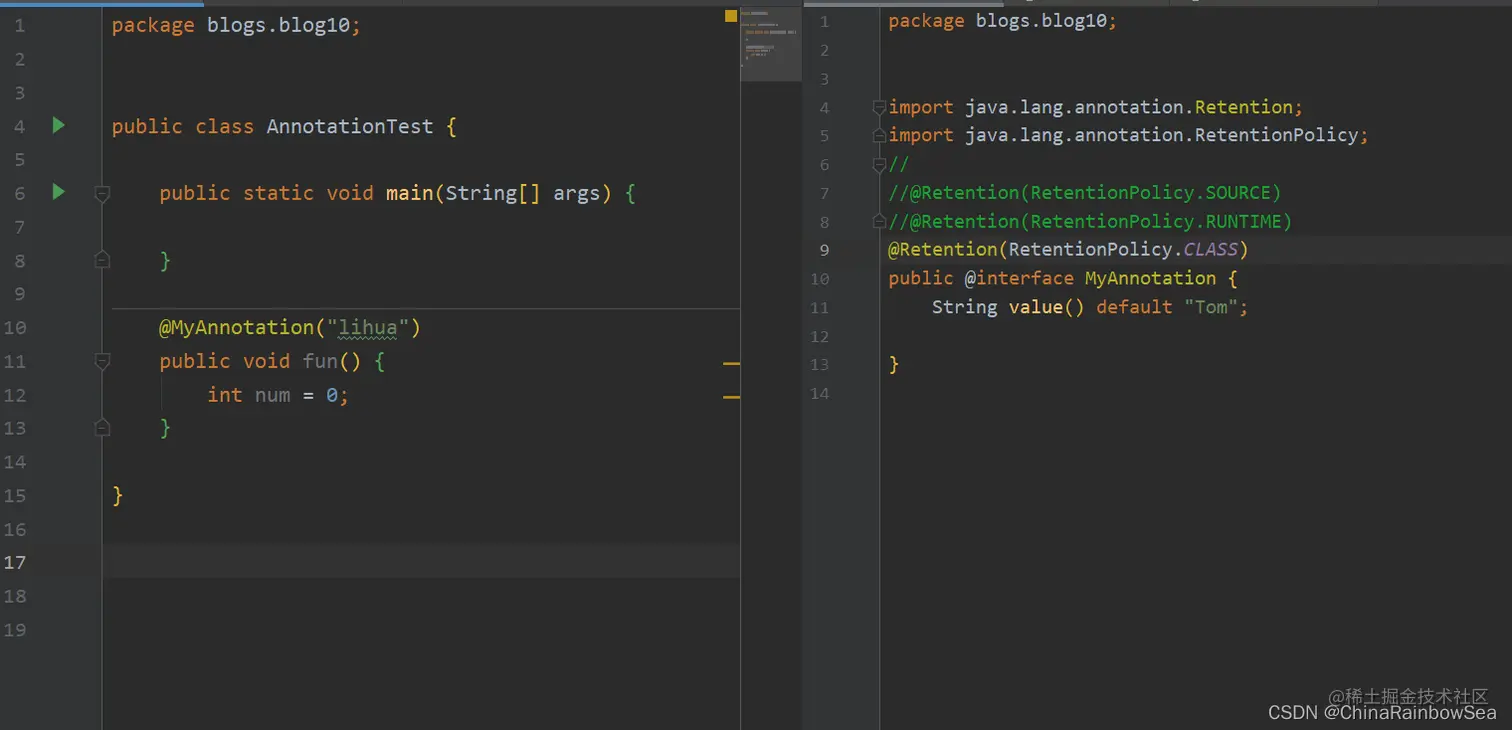Click the @interface keyword

point(1019,278)
